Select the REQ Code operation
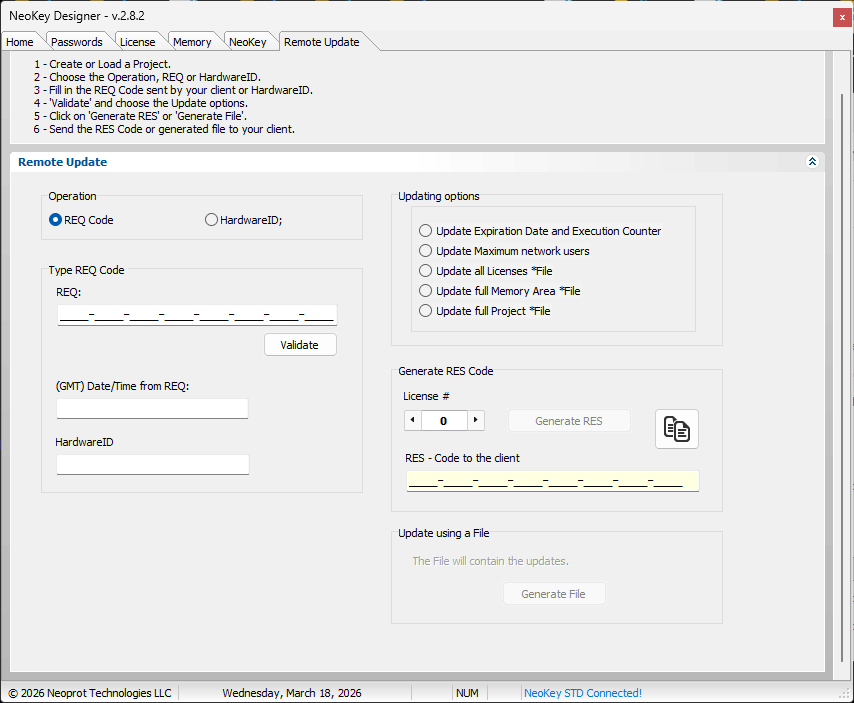The width and height of the screenshot is (854, 703). tap(56, 220)
